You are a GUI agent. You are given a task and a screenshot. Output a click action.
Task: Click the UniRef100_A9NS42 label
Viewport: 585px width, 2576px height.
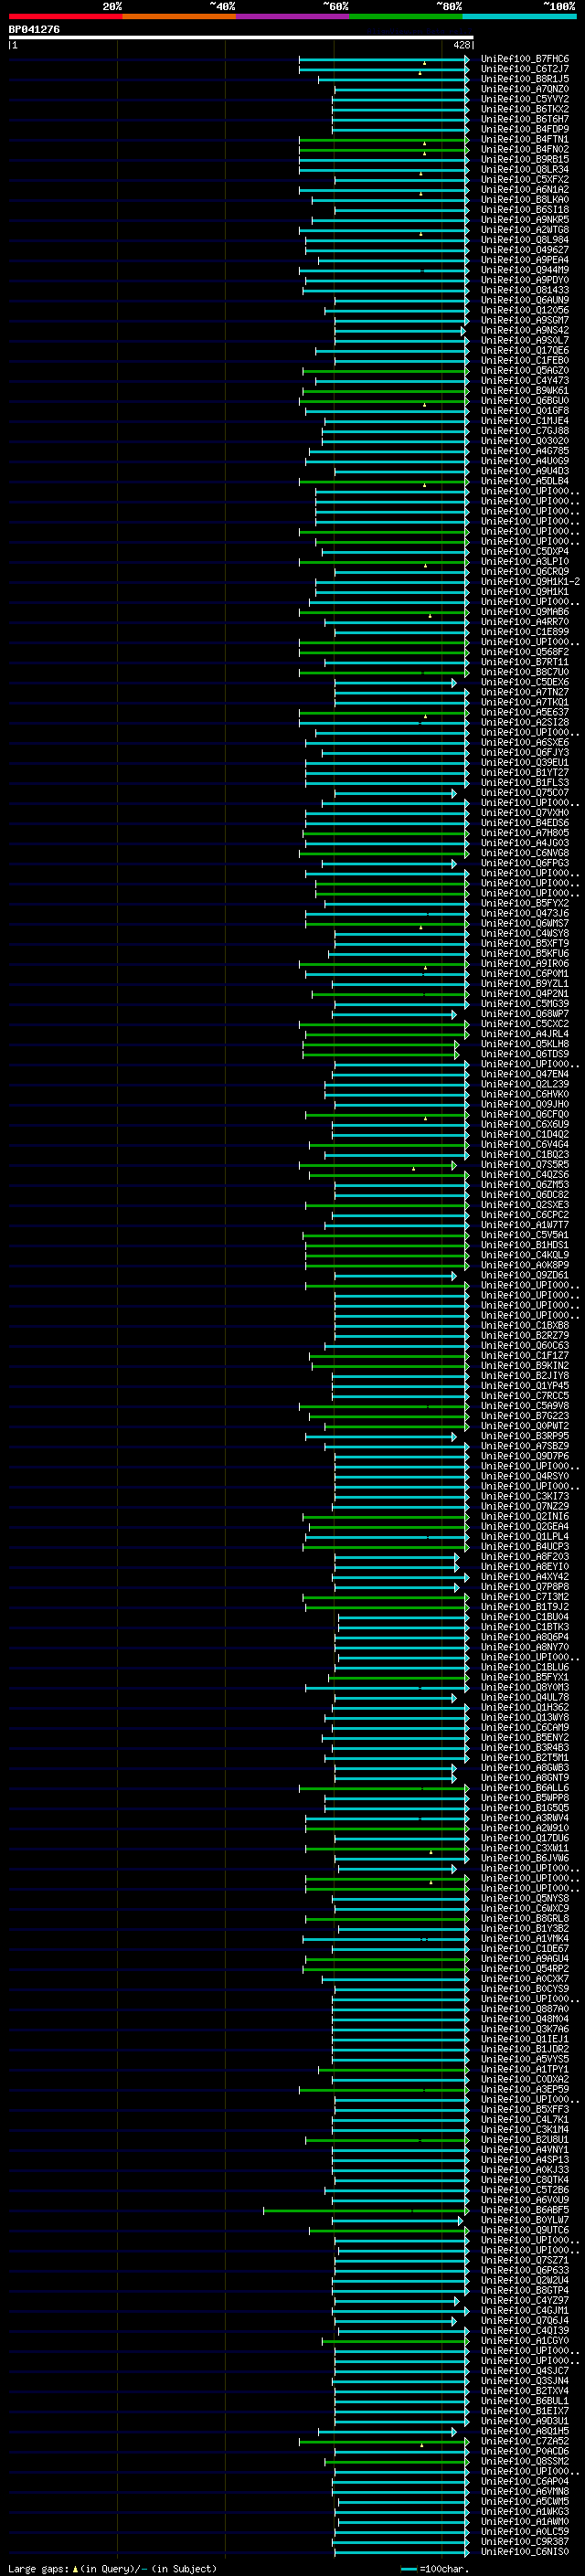click(x=525, y=330)
